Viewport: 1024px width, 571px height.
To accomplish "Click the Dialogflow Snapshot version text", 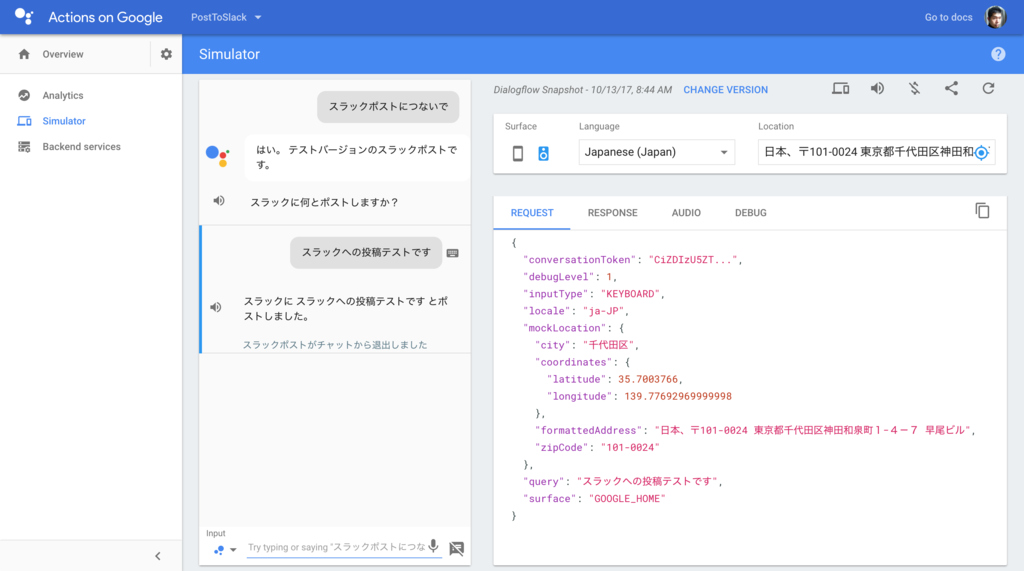I will tap(583, 90).
